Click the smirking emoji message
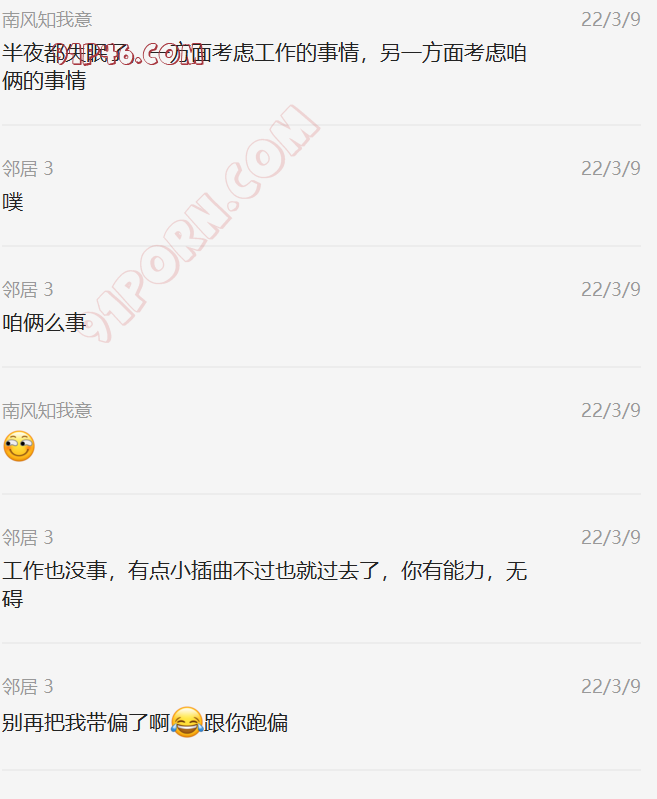The height and width of the screenshot is (799, 657). click(x=19, y=446)
